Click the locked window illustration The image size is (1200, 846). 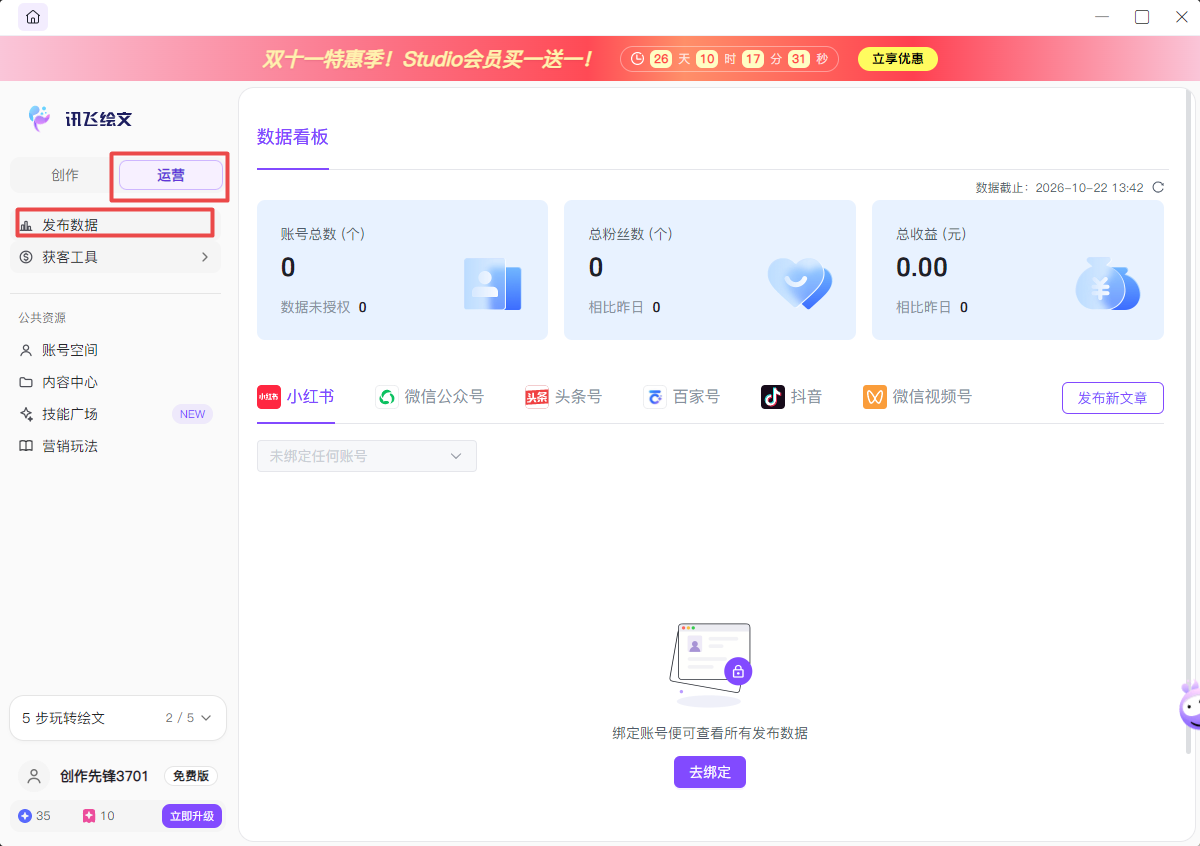pyautogui.click(x=712, y=664)
